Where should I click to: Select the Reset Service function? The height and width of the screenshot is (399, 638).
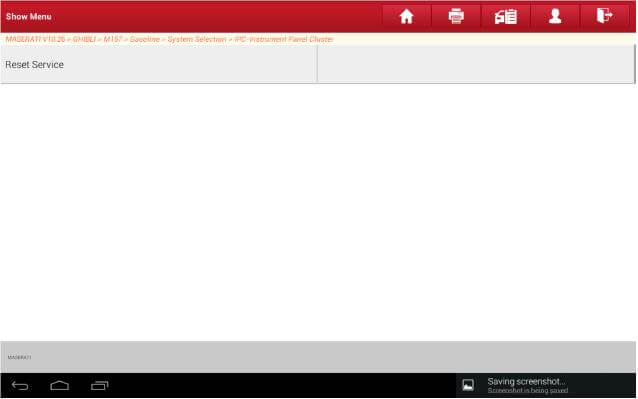click(x=159, y=65)
